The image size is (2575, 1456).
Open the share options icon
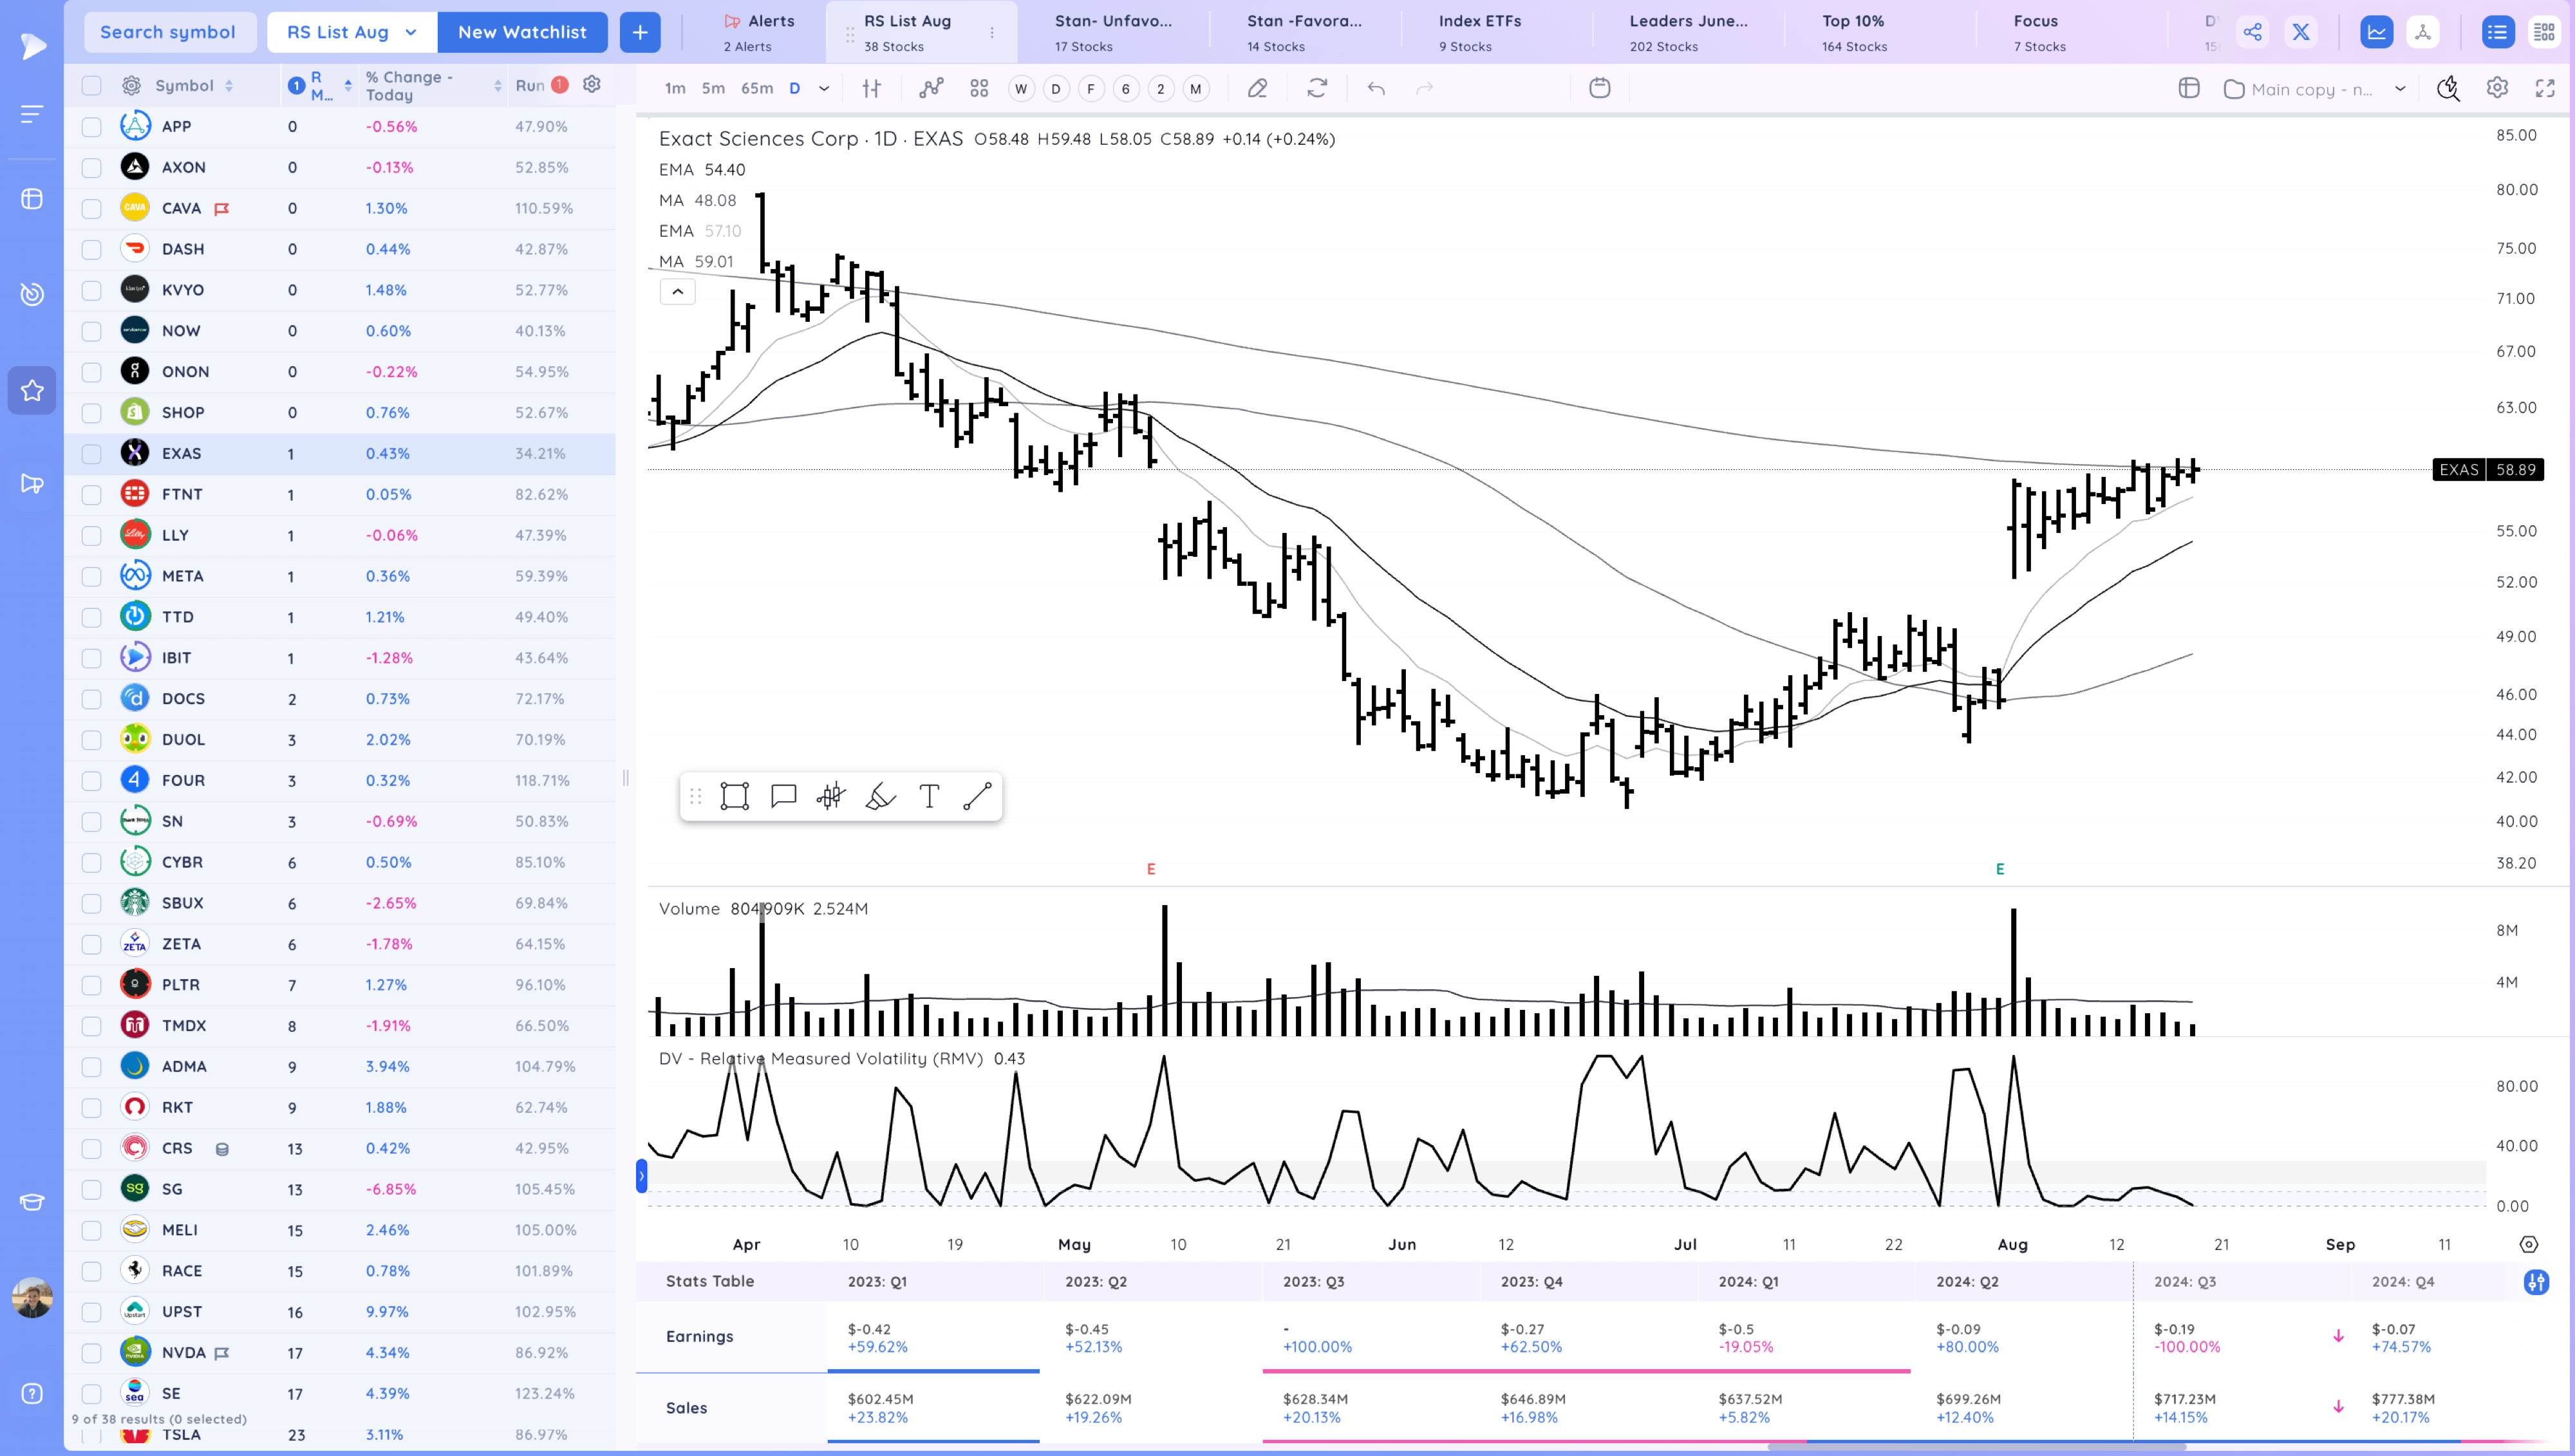click(2252, 31)
